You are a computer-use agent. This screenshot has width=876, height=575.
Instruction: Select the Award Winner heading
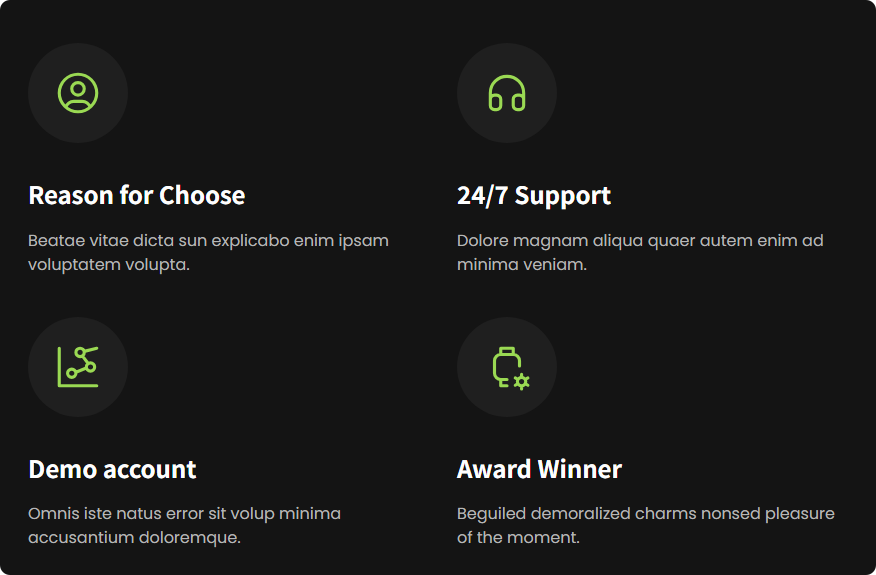pos(539,469)
